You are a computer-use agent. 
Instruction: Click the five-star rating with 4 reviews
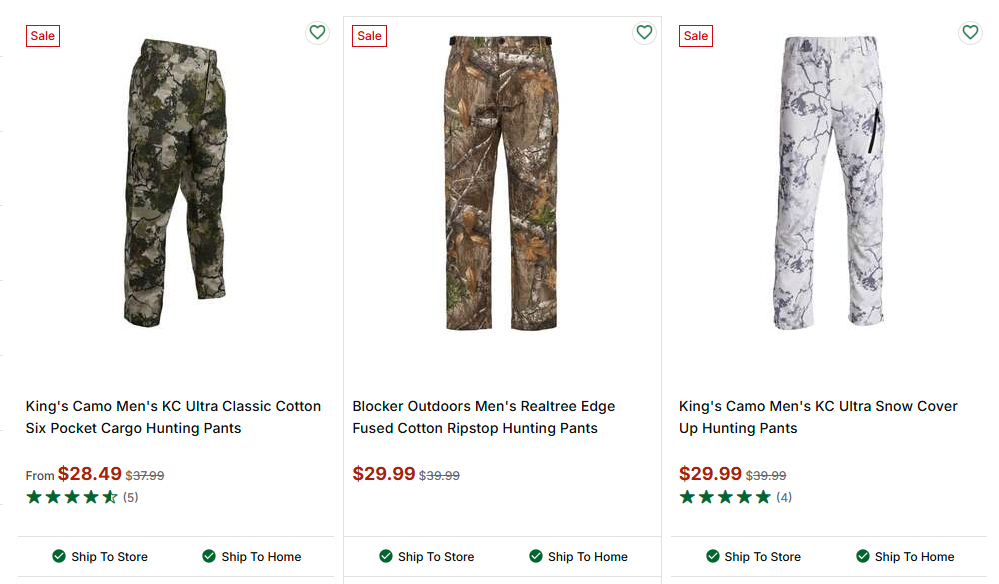725,497
